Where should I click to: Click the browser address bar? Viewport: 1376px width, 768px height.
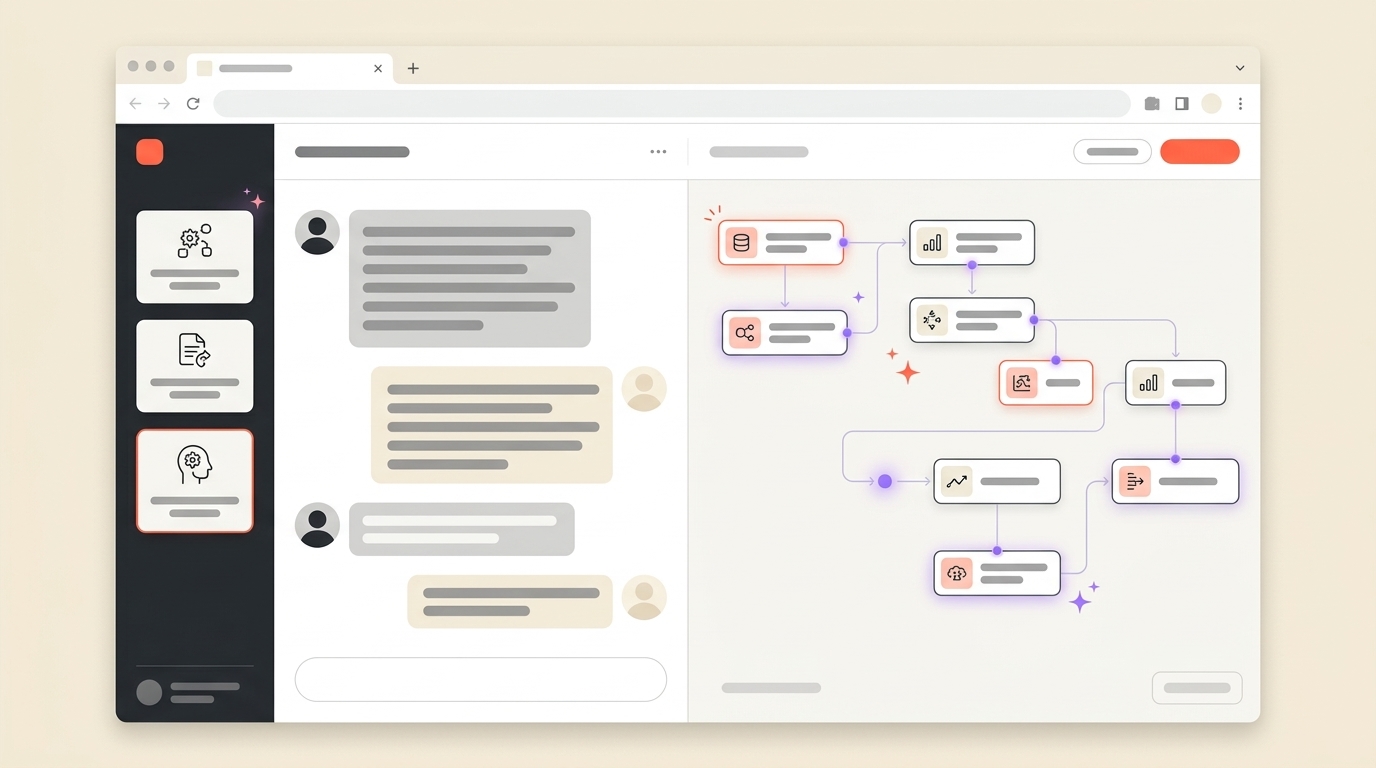point(672,104)
